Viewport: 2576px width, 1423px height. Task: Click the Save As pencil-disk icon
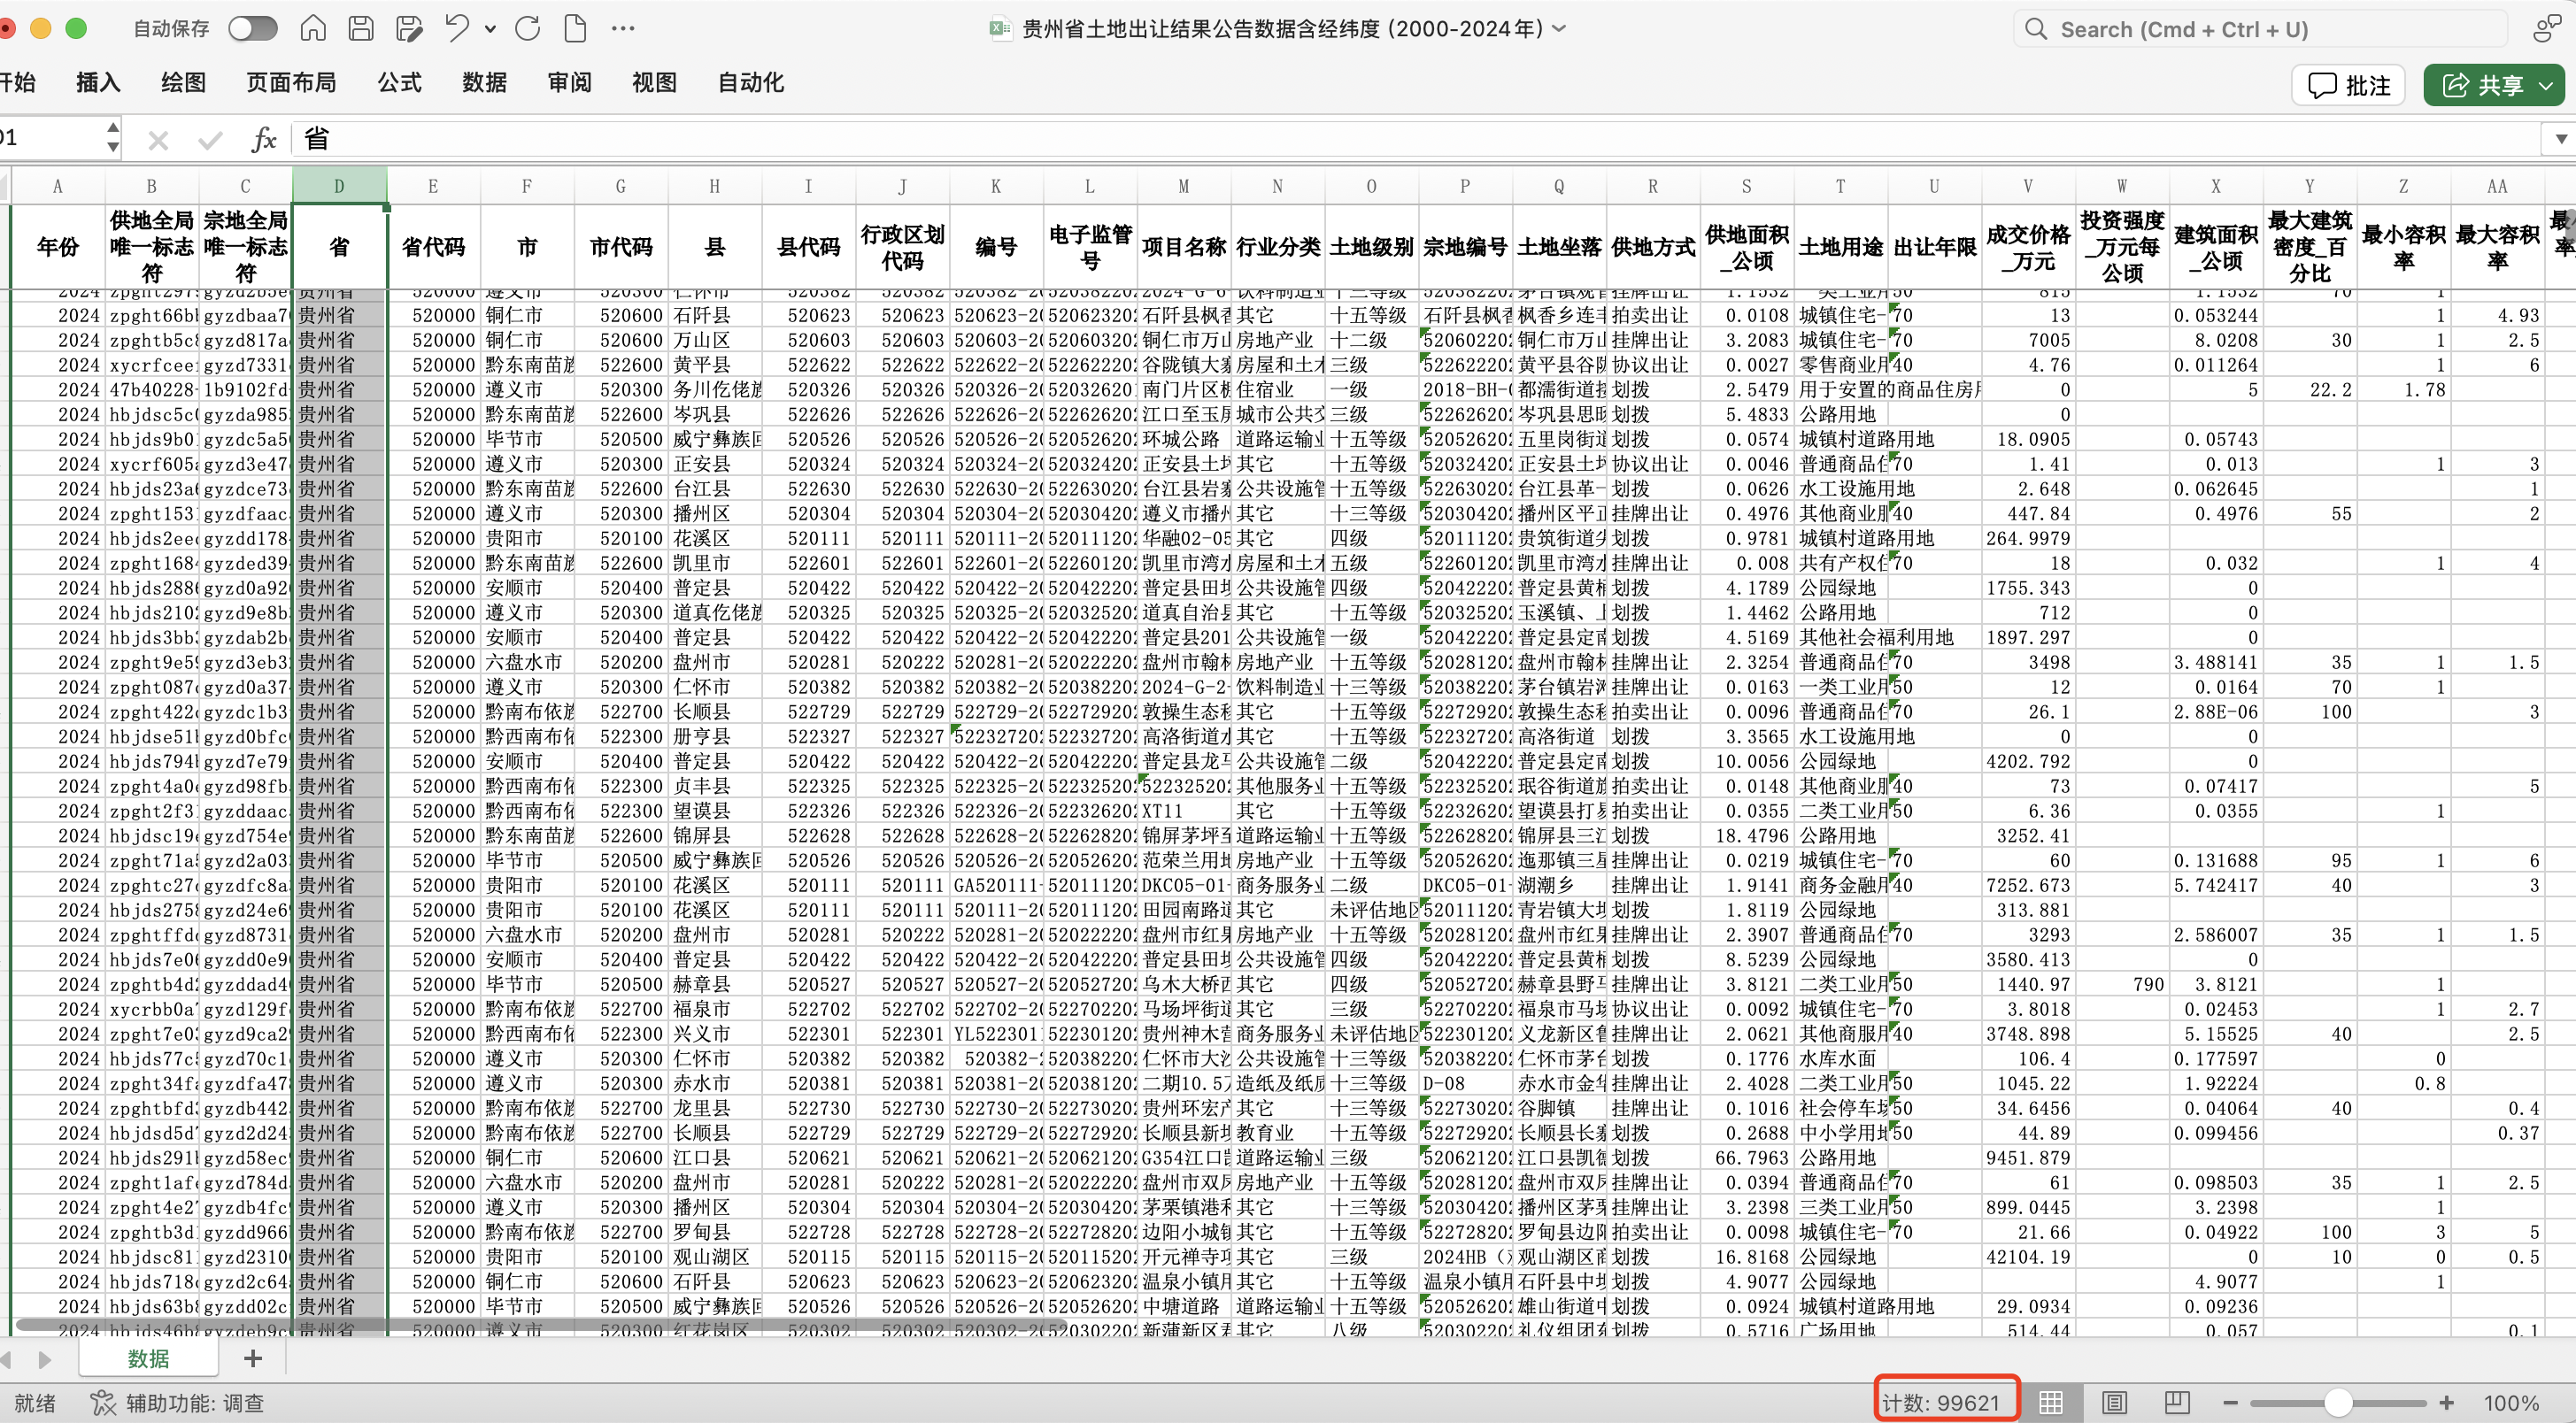pyautogui.click(x=408, y=29)
